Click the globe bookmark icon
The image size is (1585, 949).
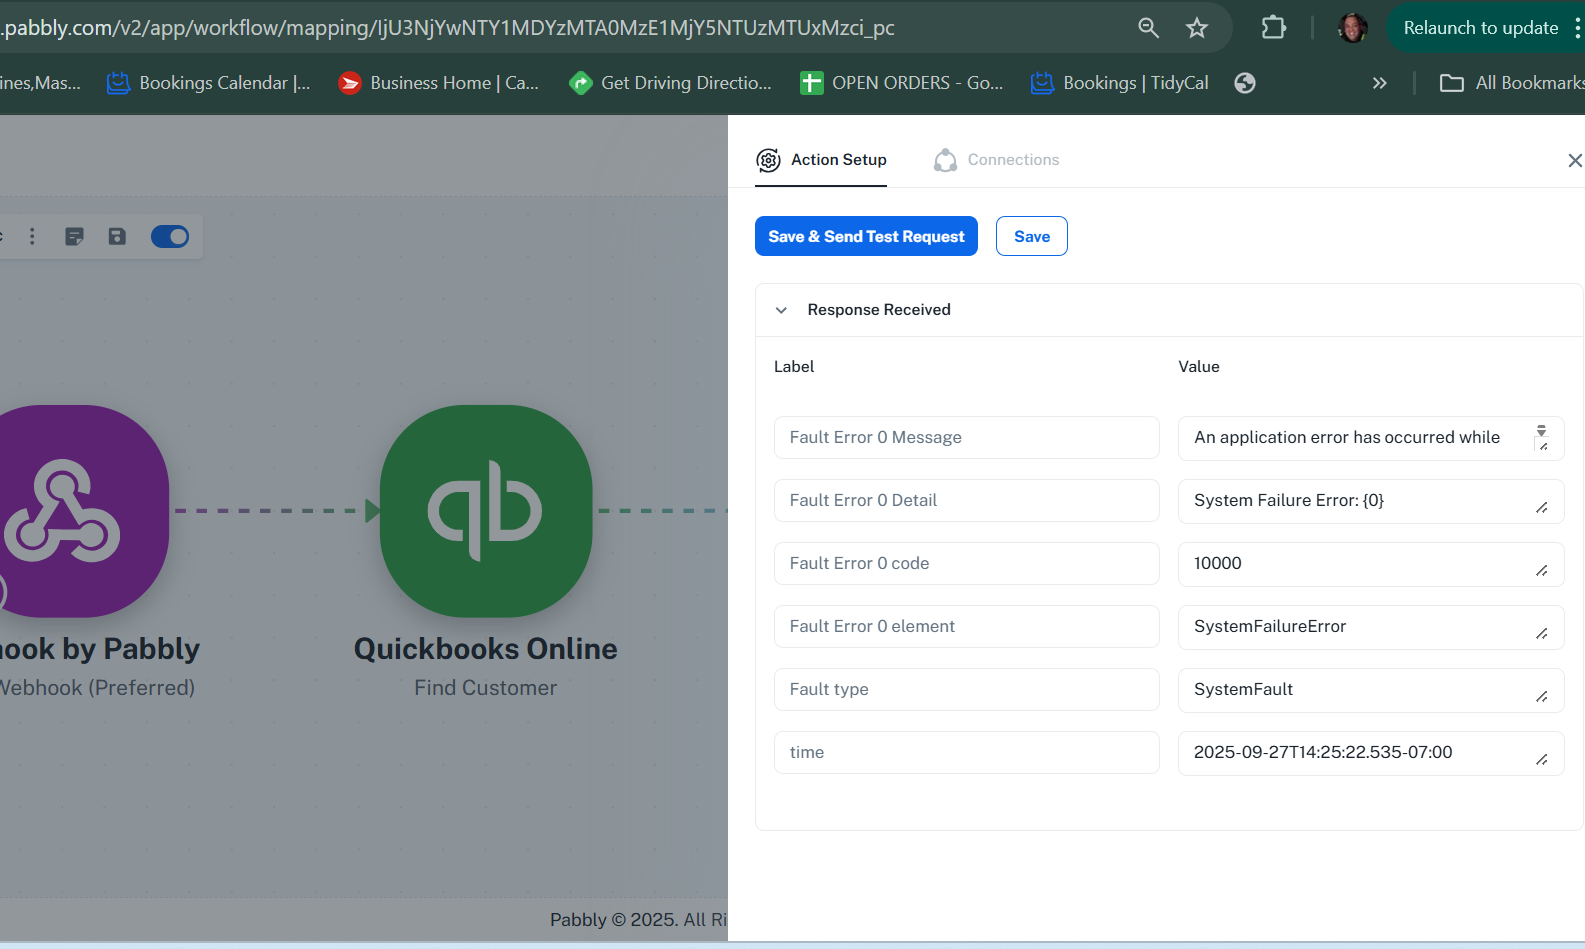point(1245,83)
